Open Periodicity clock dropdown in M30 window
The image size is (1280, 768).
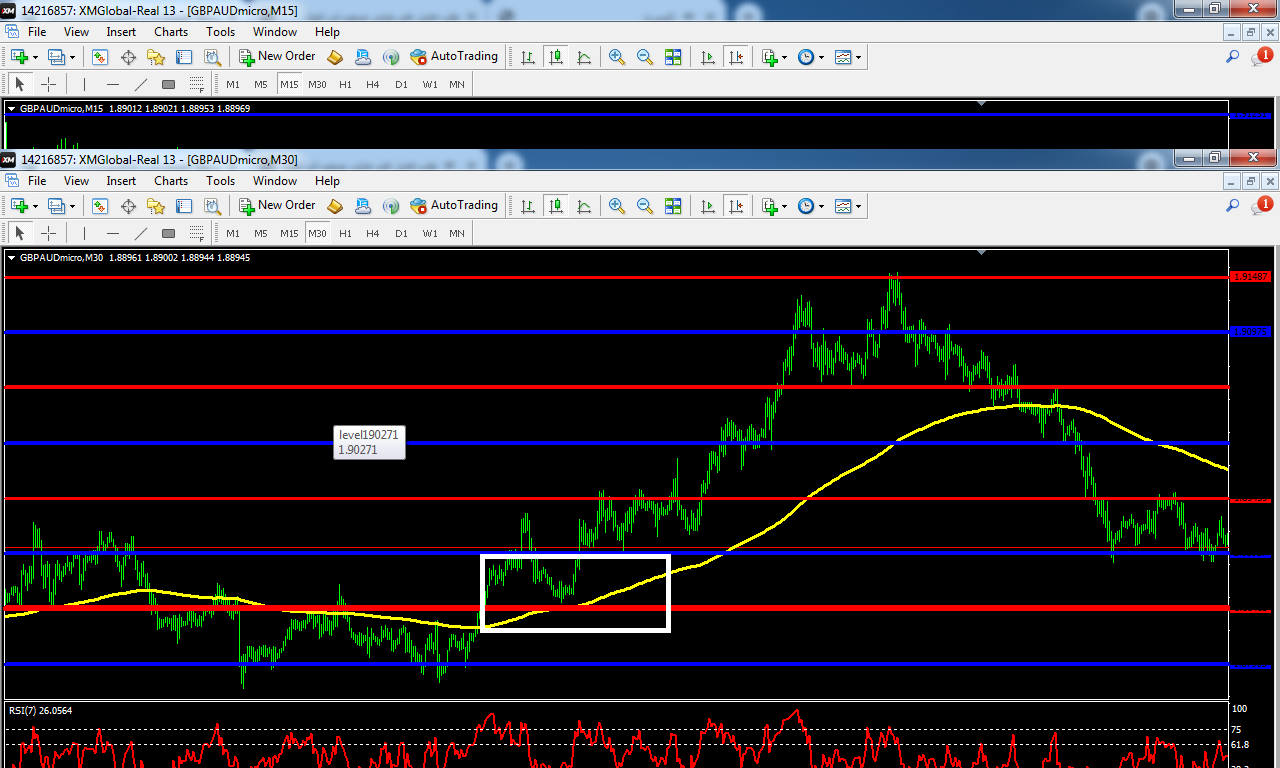821,206
